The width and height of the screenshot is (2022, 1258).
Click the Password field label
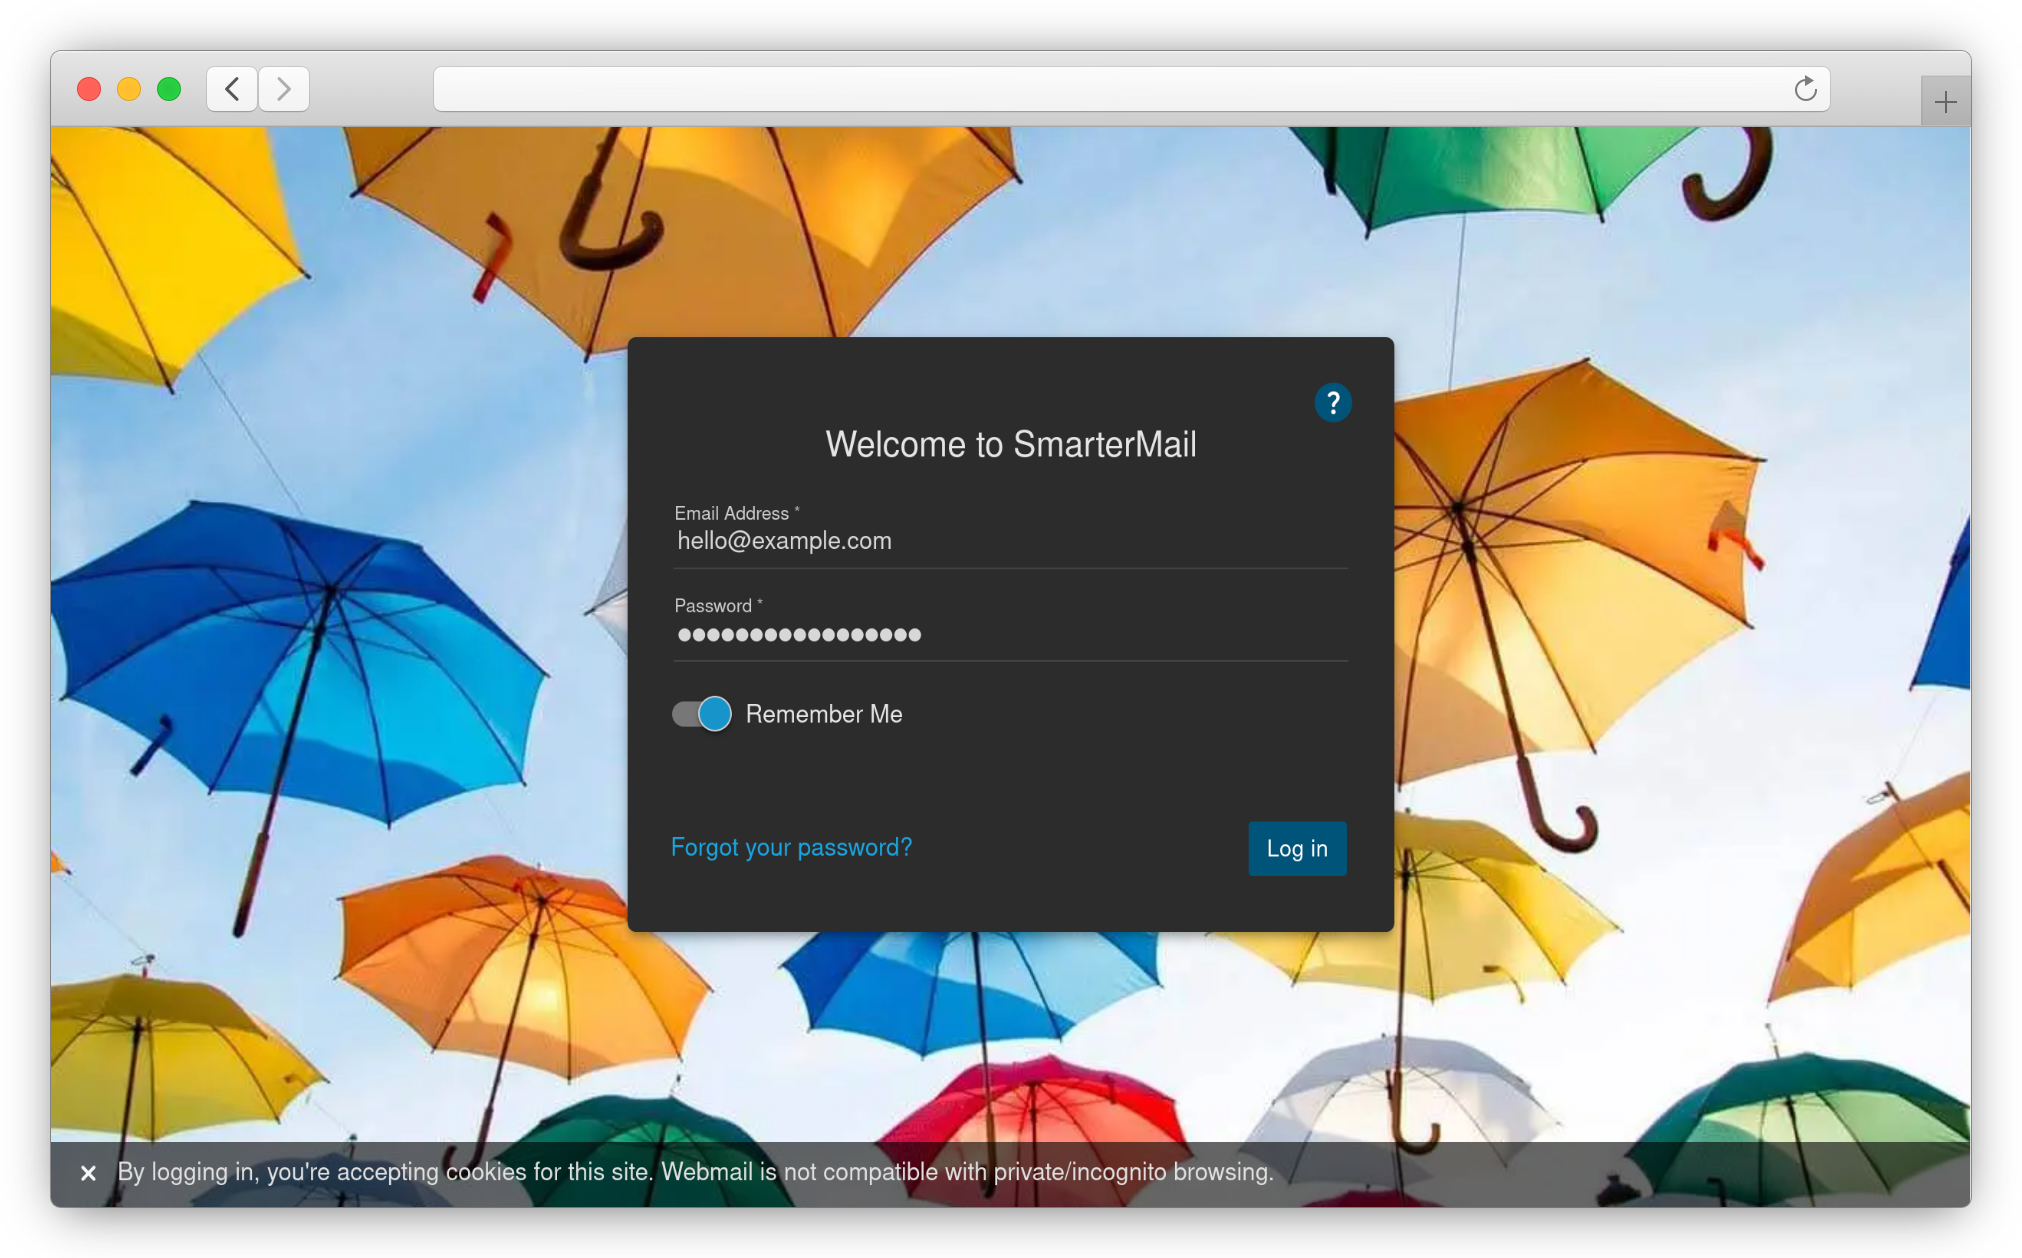714,606
